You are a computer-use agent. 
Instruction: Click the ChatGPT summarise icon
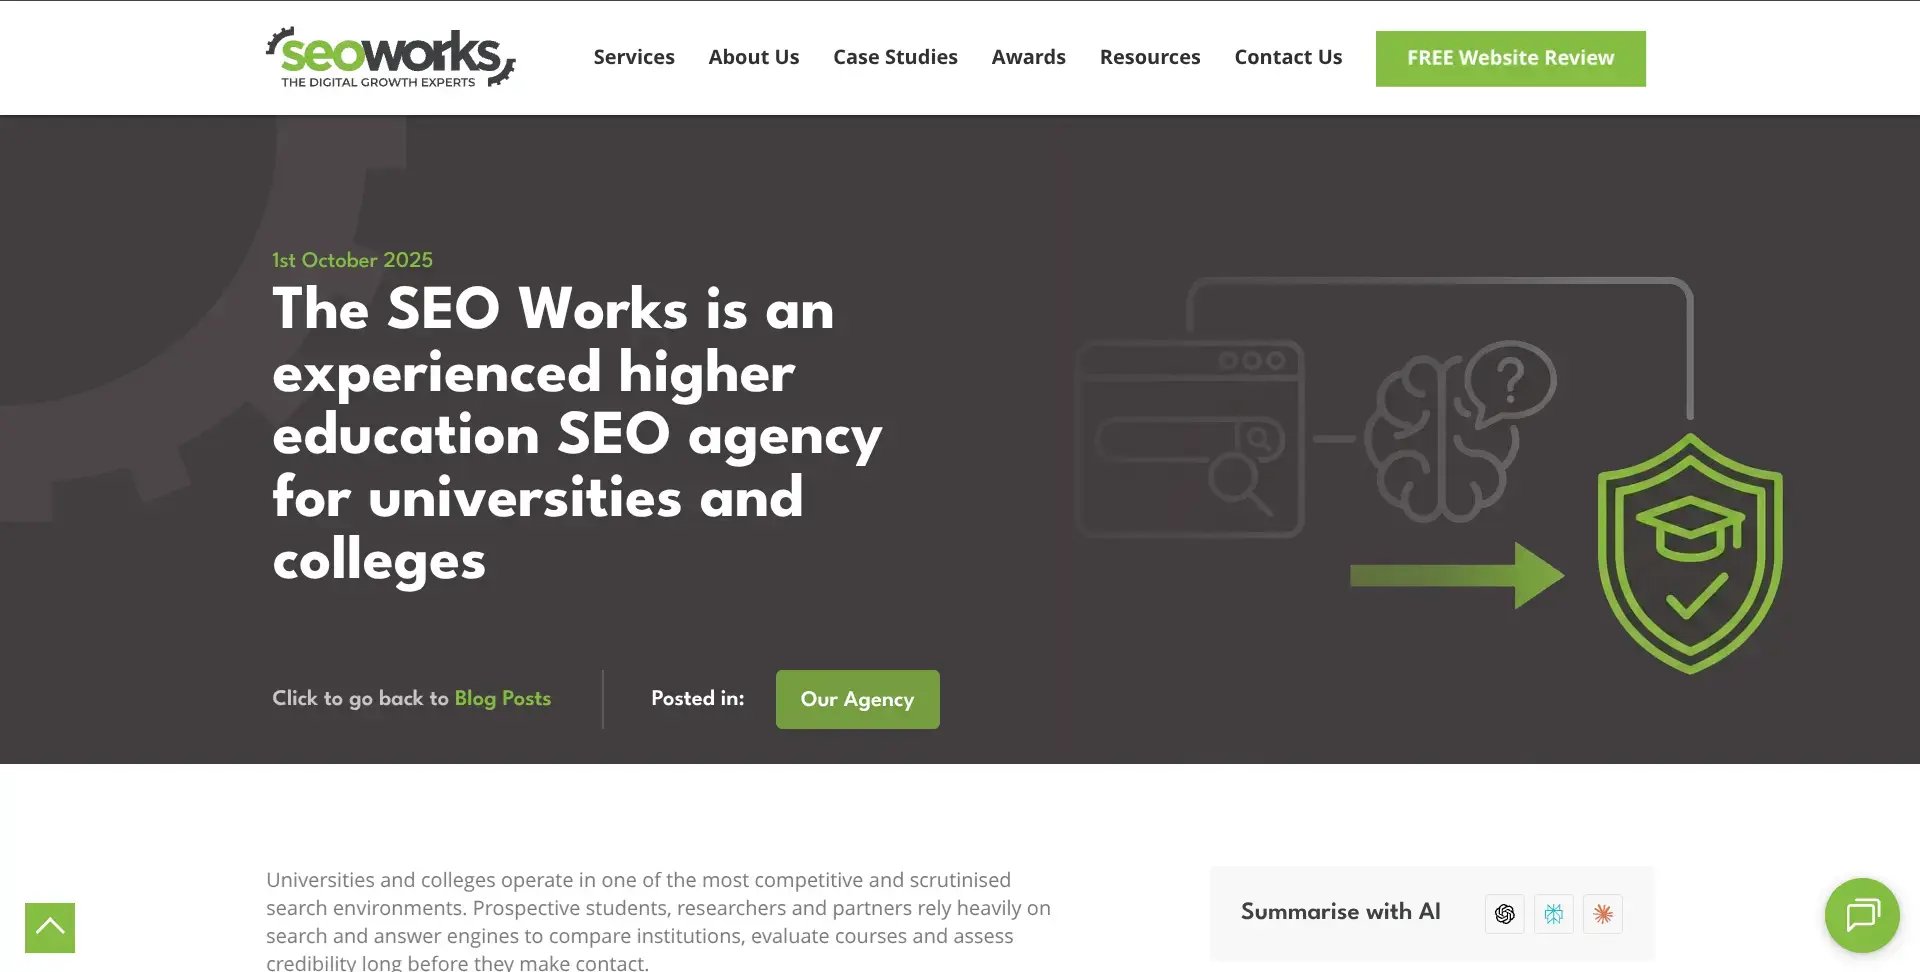click(1504, 913)
